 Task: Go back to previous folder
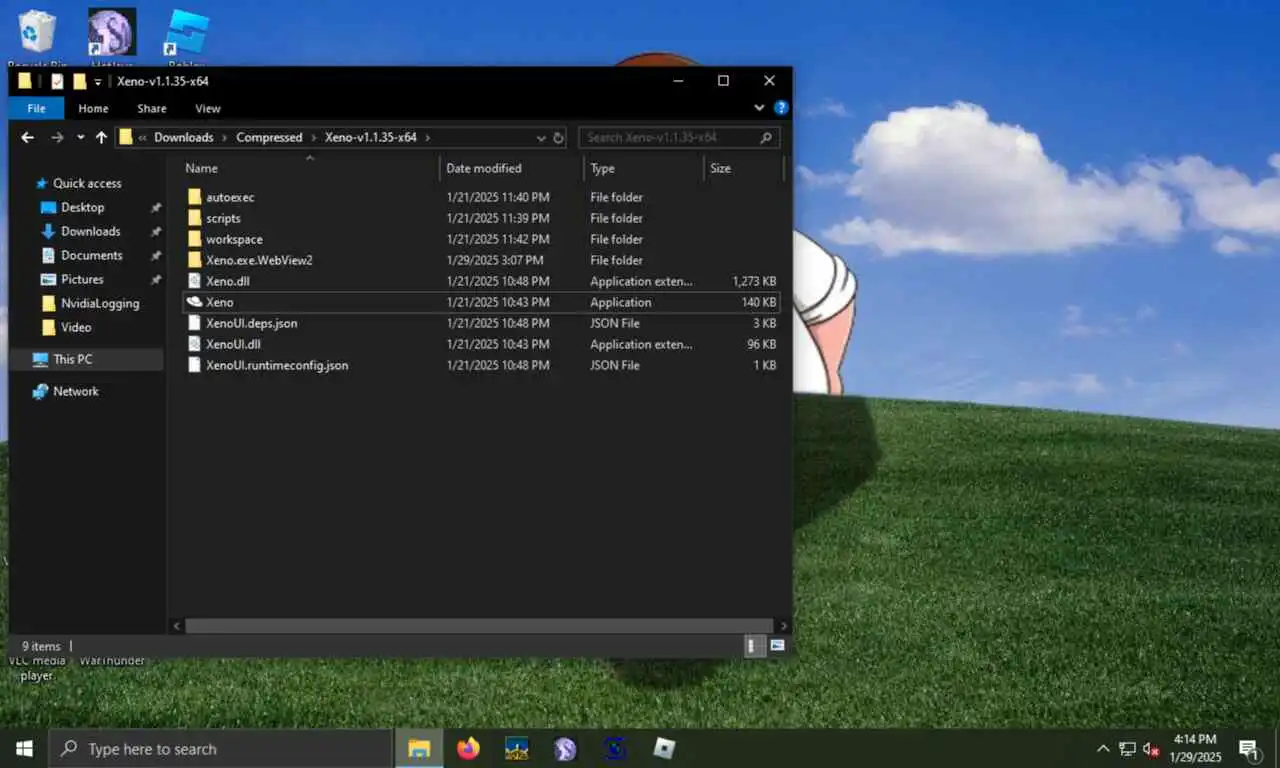pyautogui.click(x=27, y=137)
